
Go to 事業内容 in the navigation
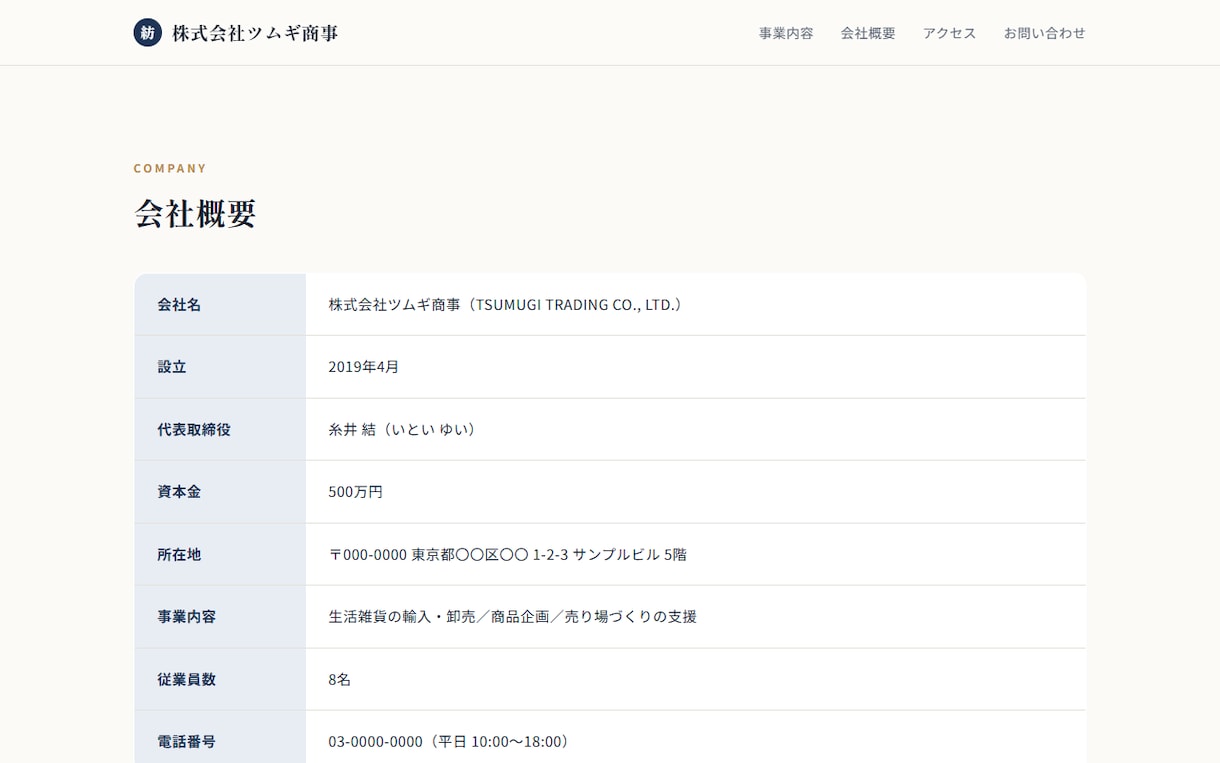786,33
